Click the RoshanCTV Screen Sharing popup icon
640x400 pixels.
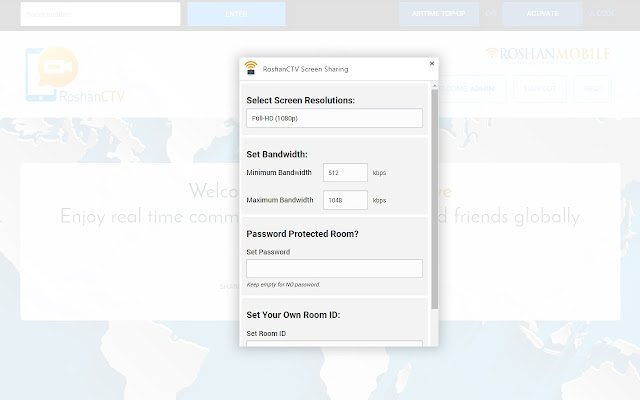tap(251, 68)
